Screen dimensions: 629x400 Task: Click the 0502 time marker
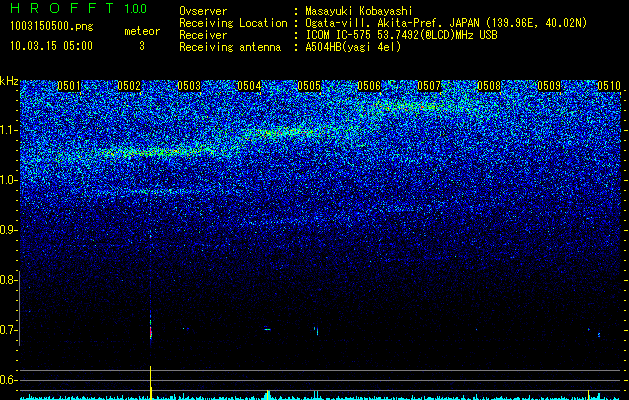pos(129,86)
